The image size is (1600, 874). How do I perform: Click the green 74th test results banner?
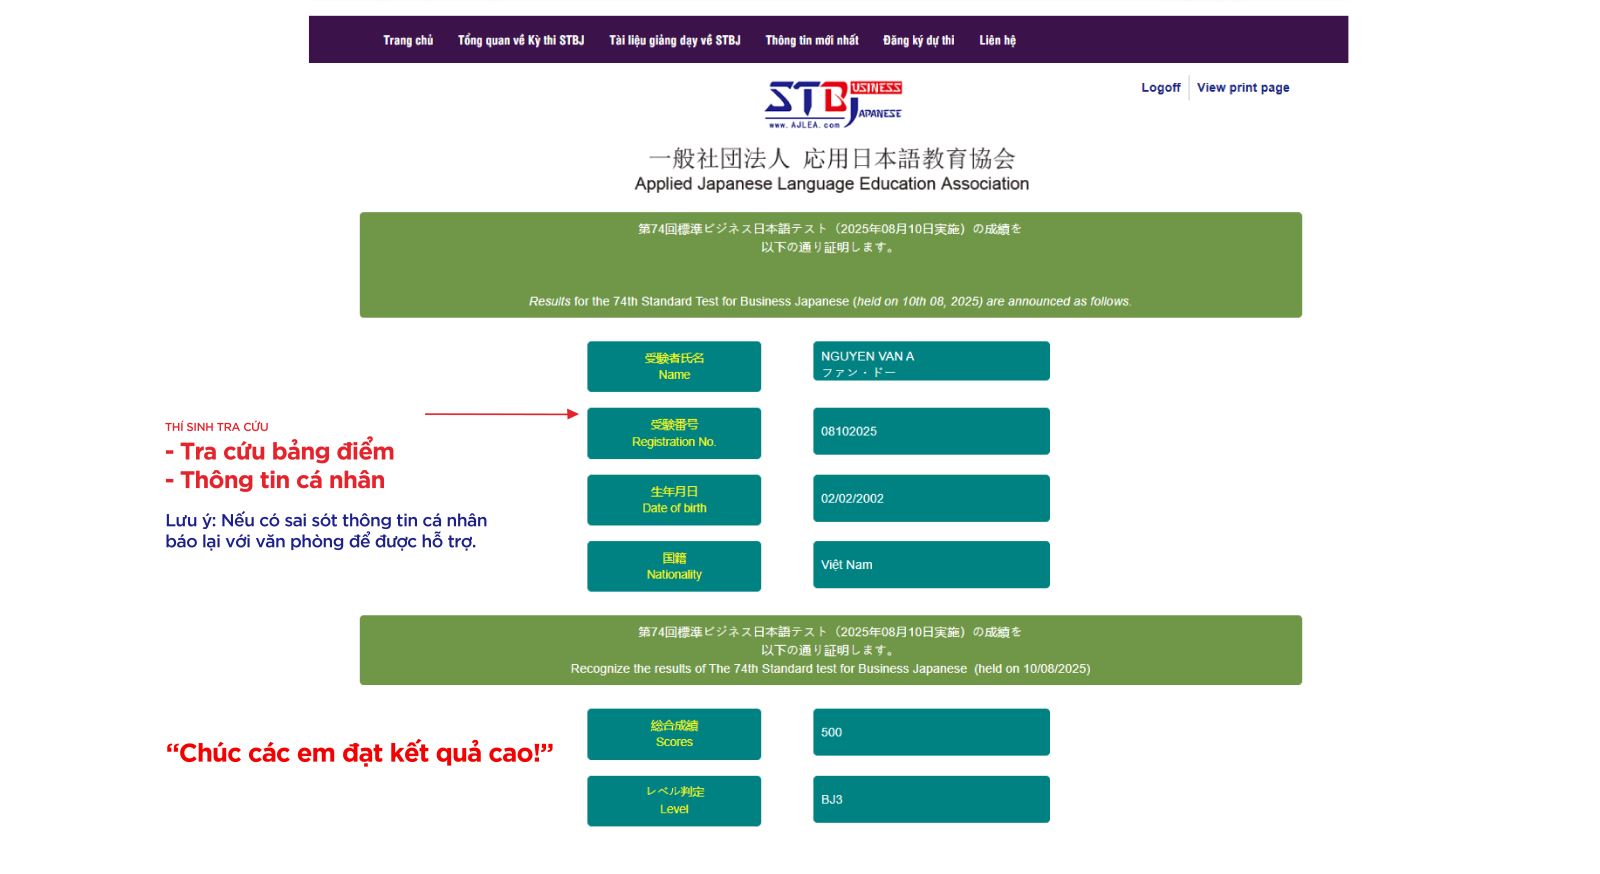pyautogui.click(x=830, y=265)
